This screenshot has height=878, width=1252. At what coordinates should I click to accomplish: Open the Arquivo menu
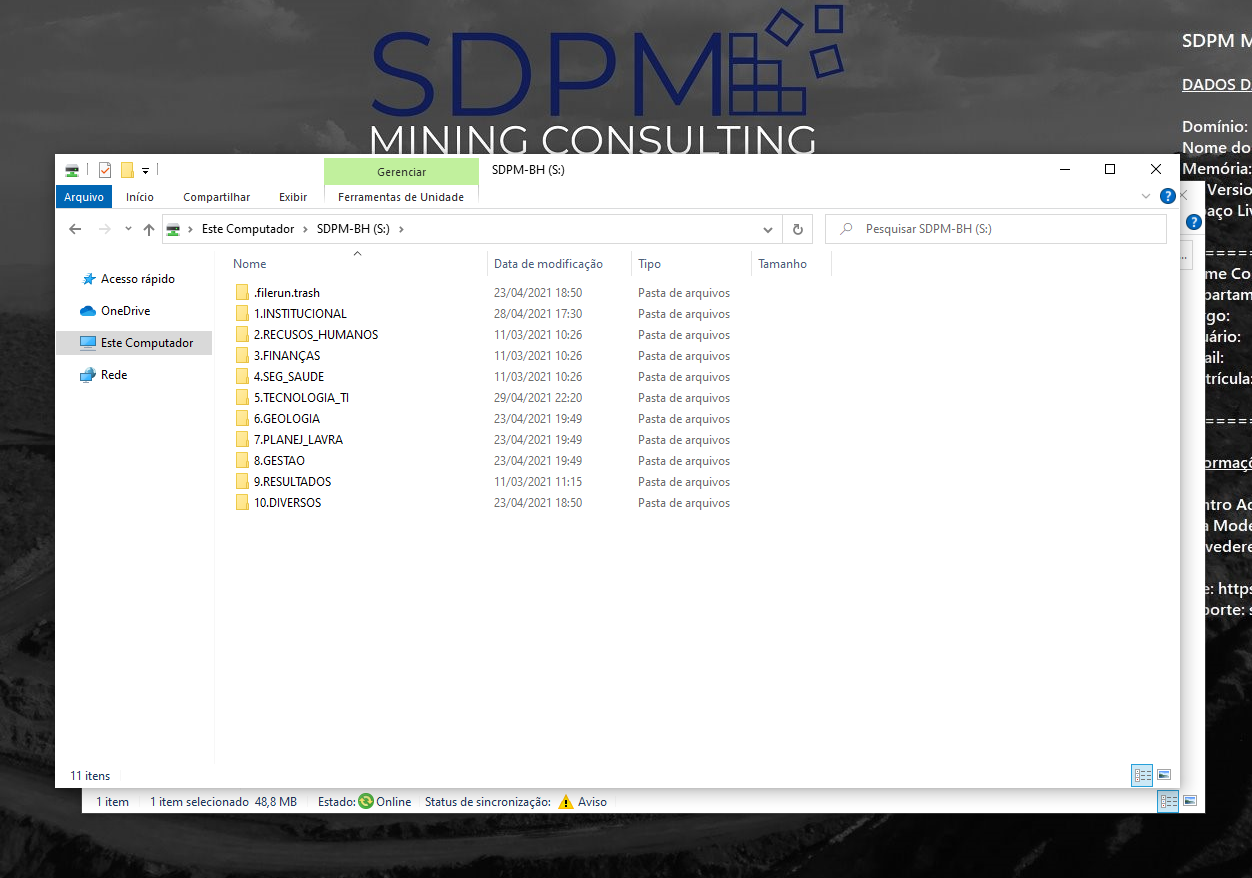pyautogui.click(x=84, y=197)
